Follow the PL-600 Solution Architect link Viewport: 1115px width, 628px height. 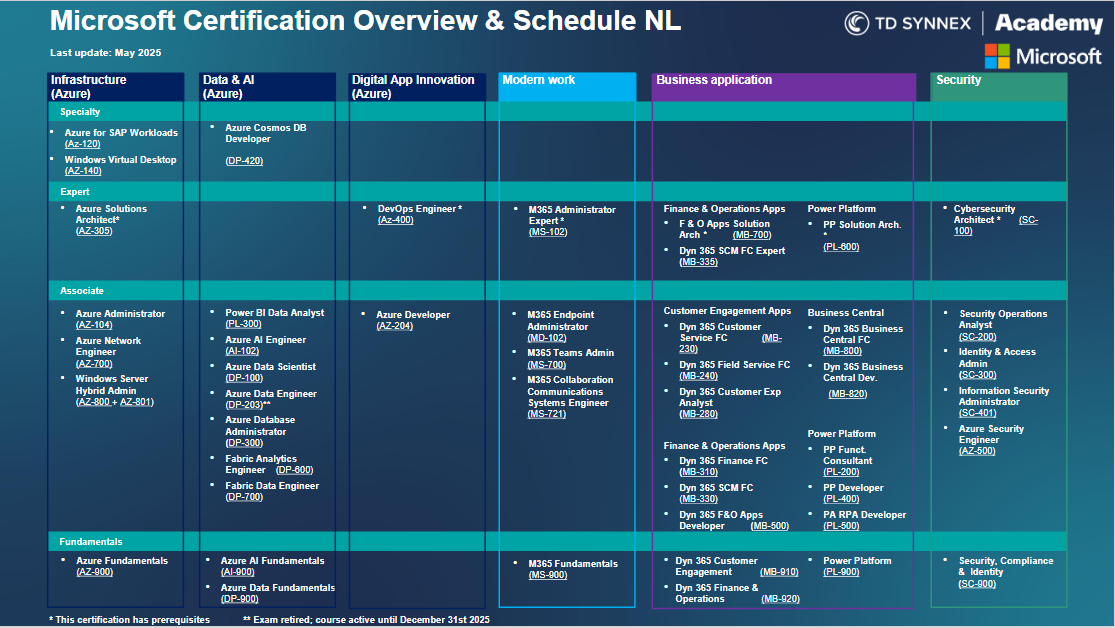tap(841, 247)
